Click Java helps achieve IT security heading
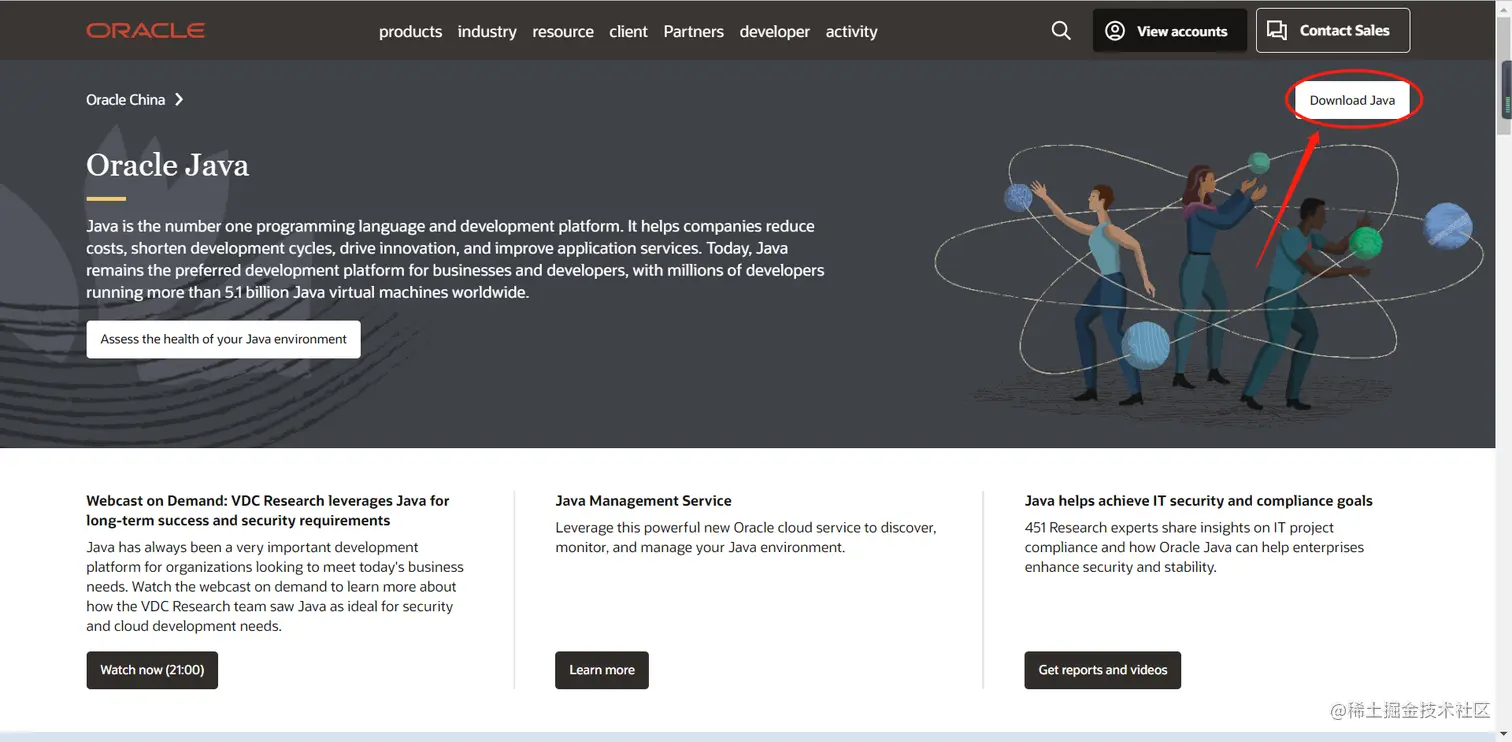Image resolution: width=1512 pixels, height=742 pixels. (1199, 501)
